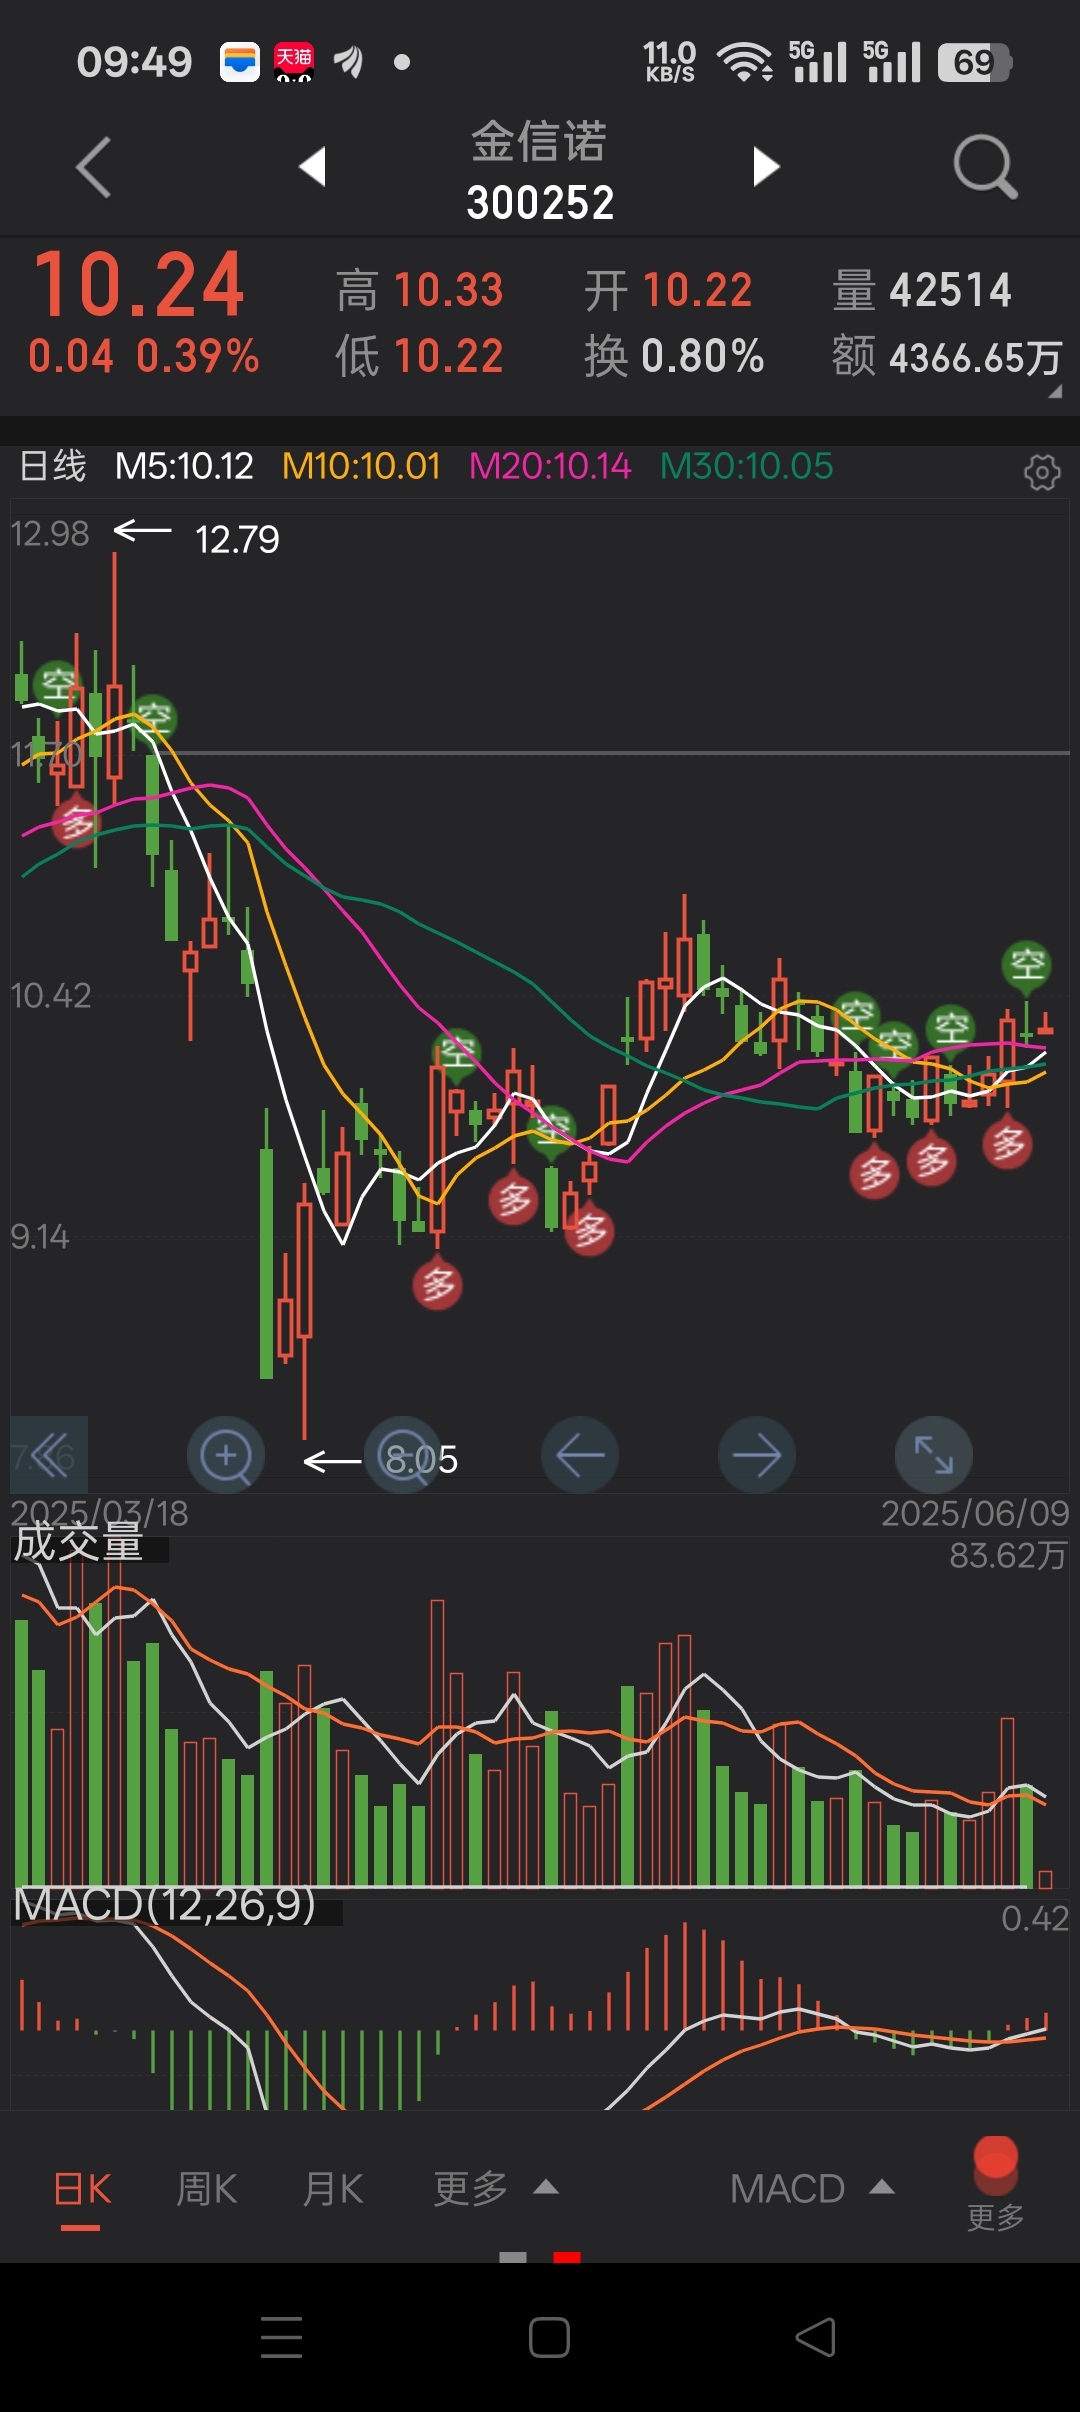Switch to next stock with right triangle

(766, 166)
